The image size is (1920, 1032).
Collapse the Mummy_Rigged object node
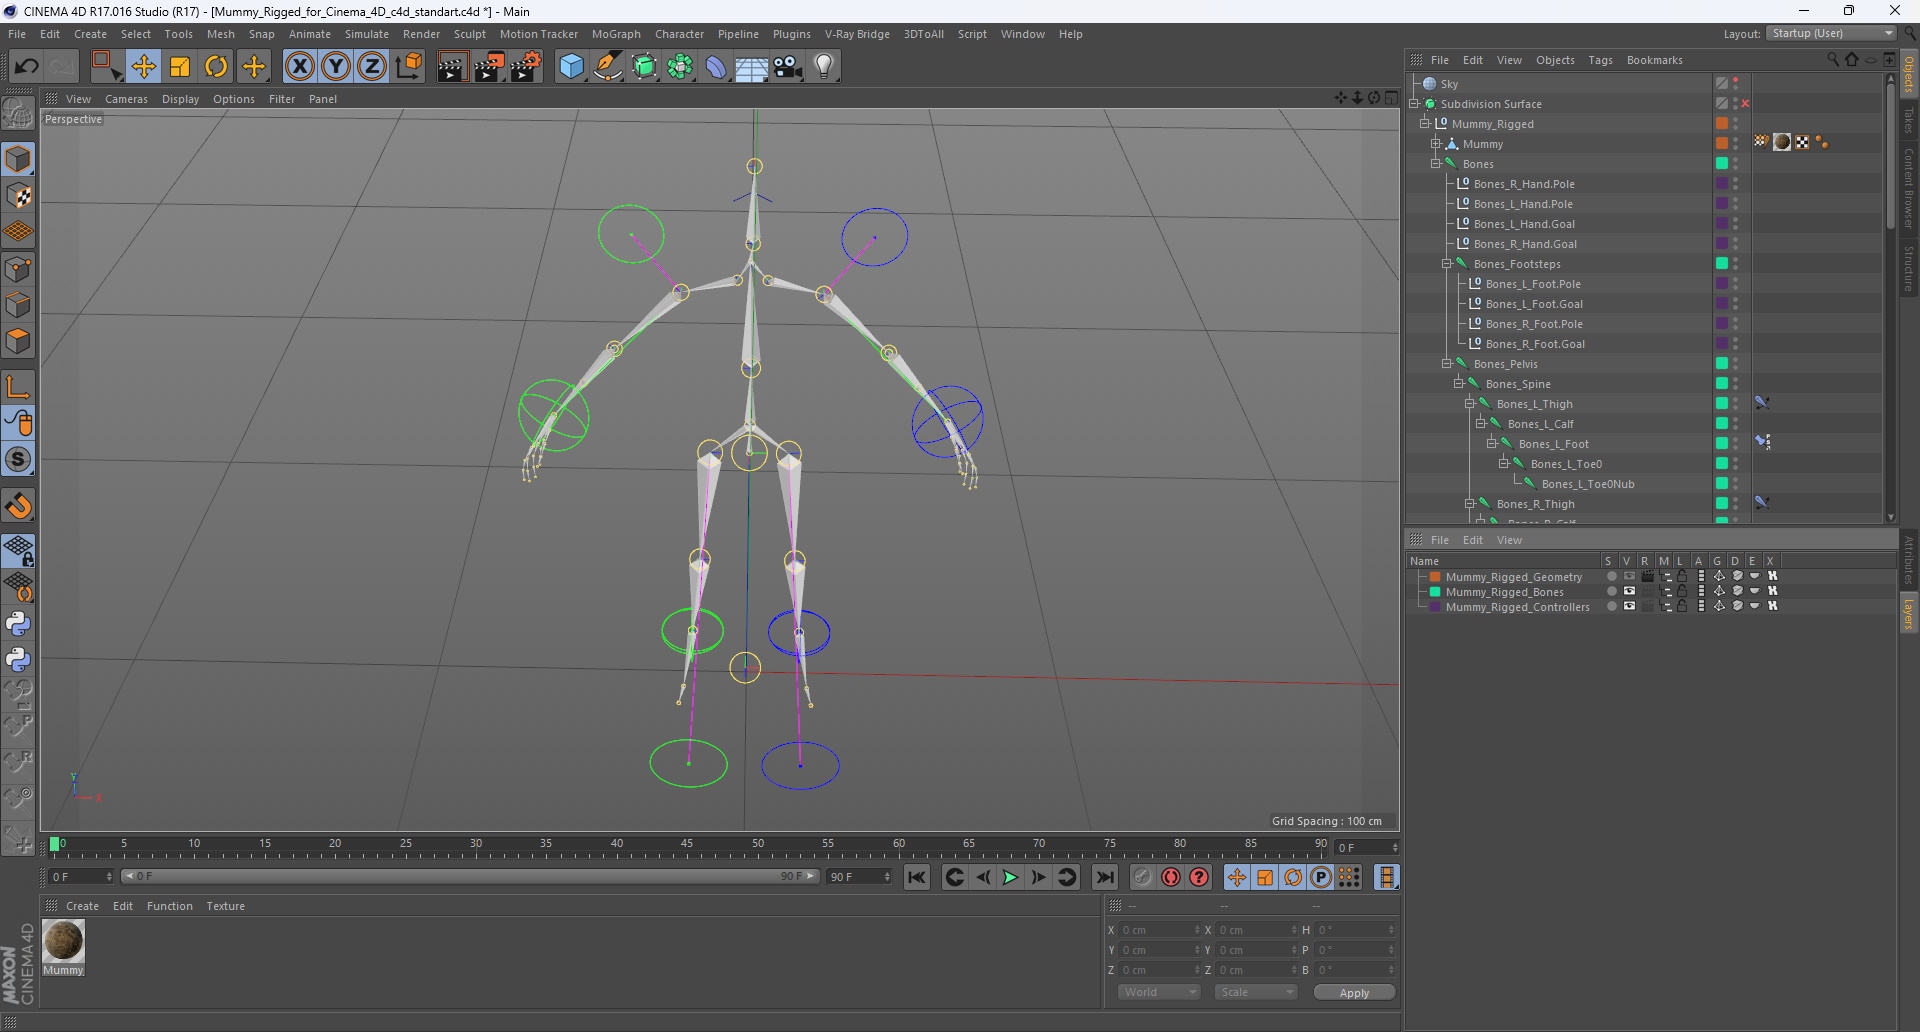[1425, 124]
